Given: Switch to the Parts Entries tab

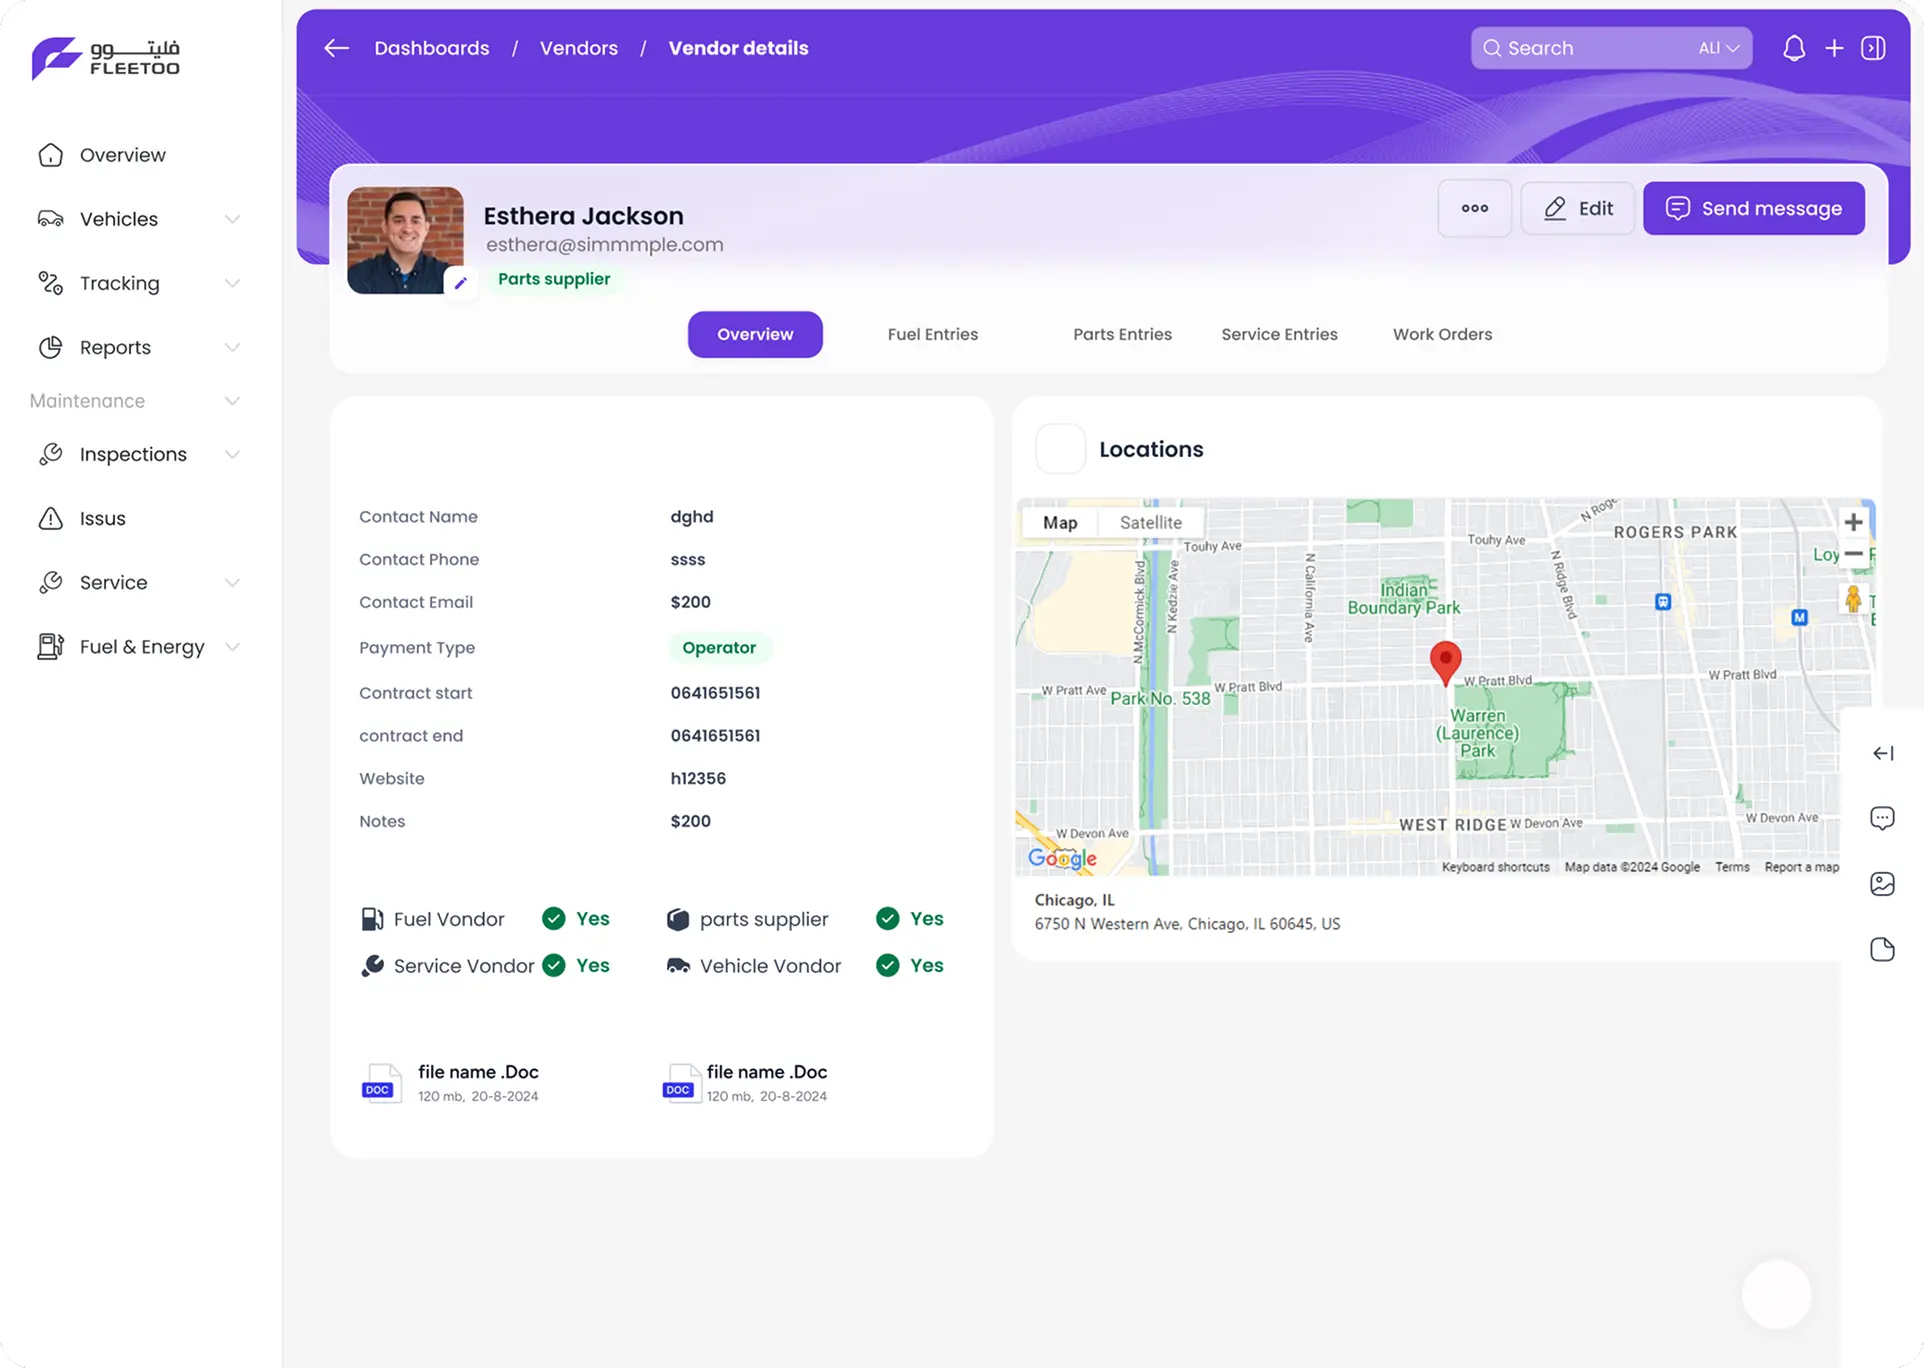Looking at the screenshot, I should pos(1122,334).
